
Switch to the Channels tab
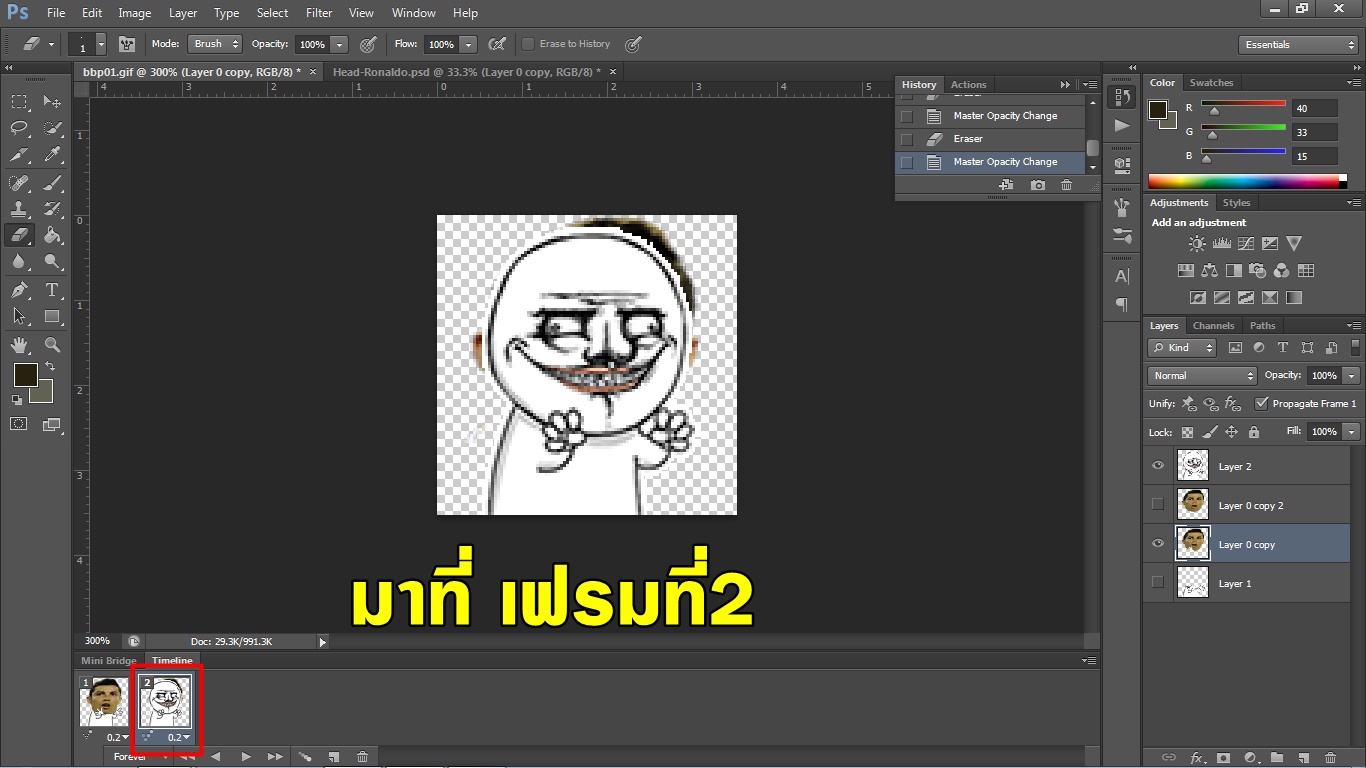click(1213, 326)
